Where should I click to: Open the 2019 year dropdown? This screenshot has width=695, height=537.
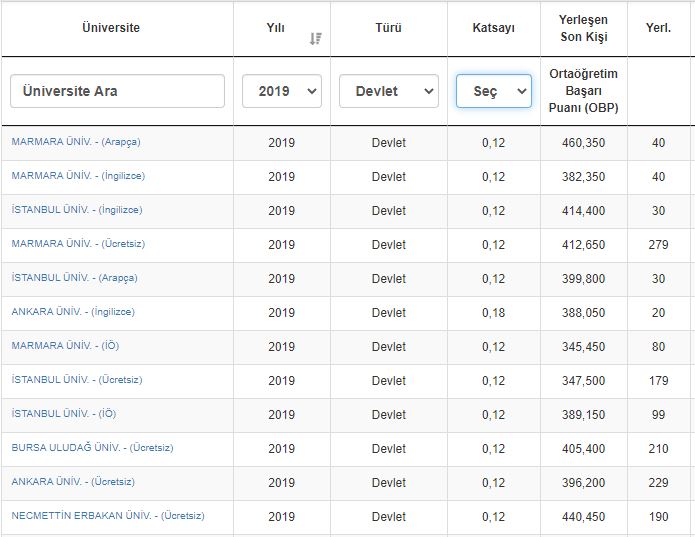(282, 91)
